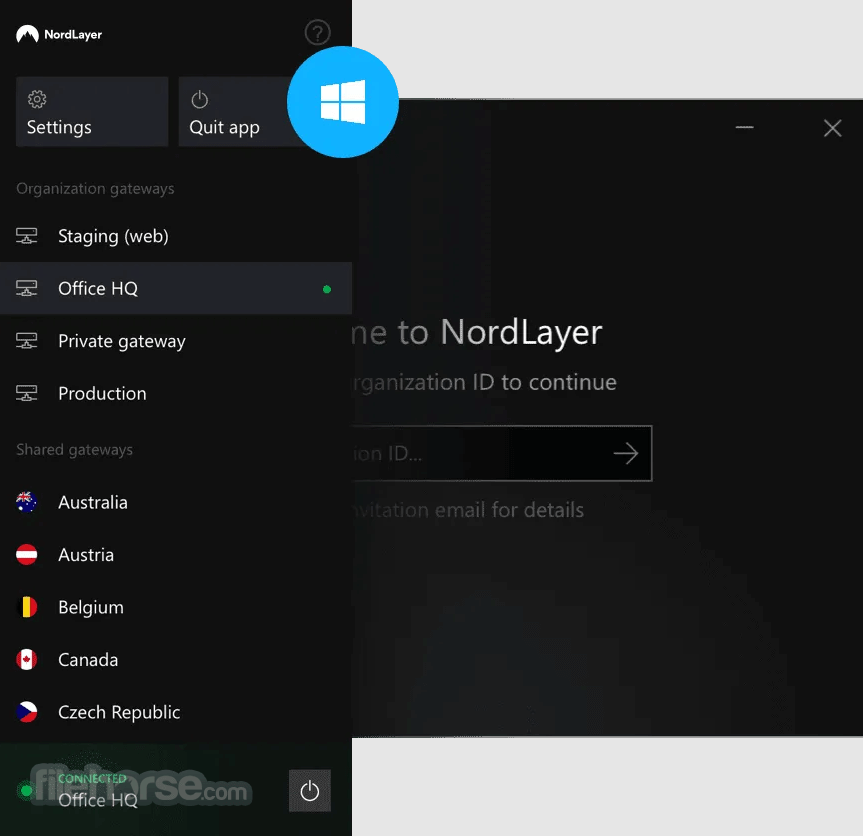Disconnect using the bottom power button
The image size is (863, 836).
coord(310,791)
